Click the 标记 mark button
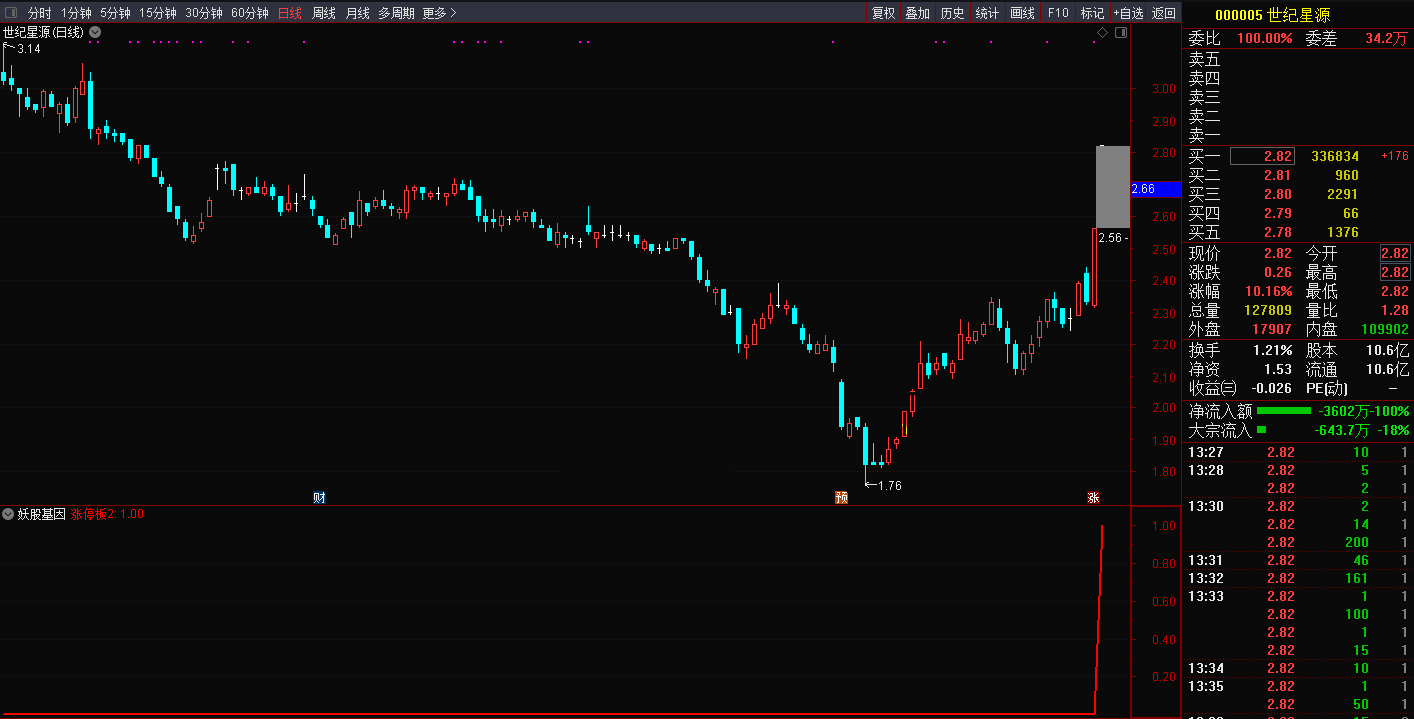 pyautogui.click(x=1092, y=13)
